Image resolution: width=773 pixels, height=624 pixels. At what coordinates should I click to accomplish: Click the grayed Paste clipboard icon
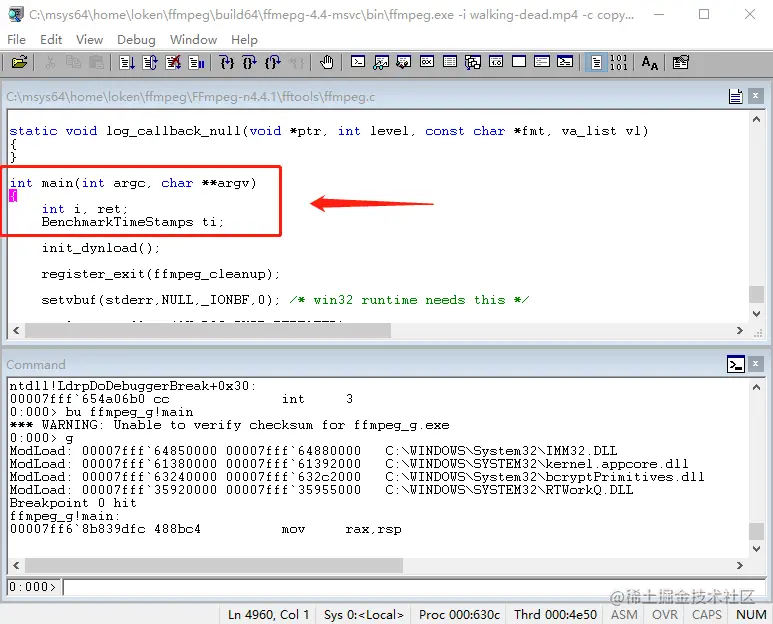pyautogui.click(x=96, y=63)
